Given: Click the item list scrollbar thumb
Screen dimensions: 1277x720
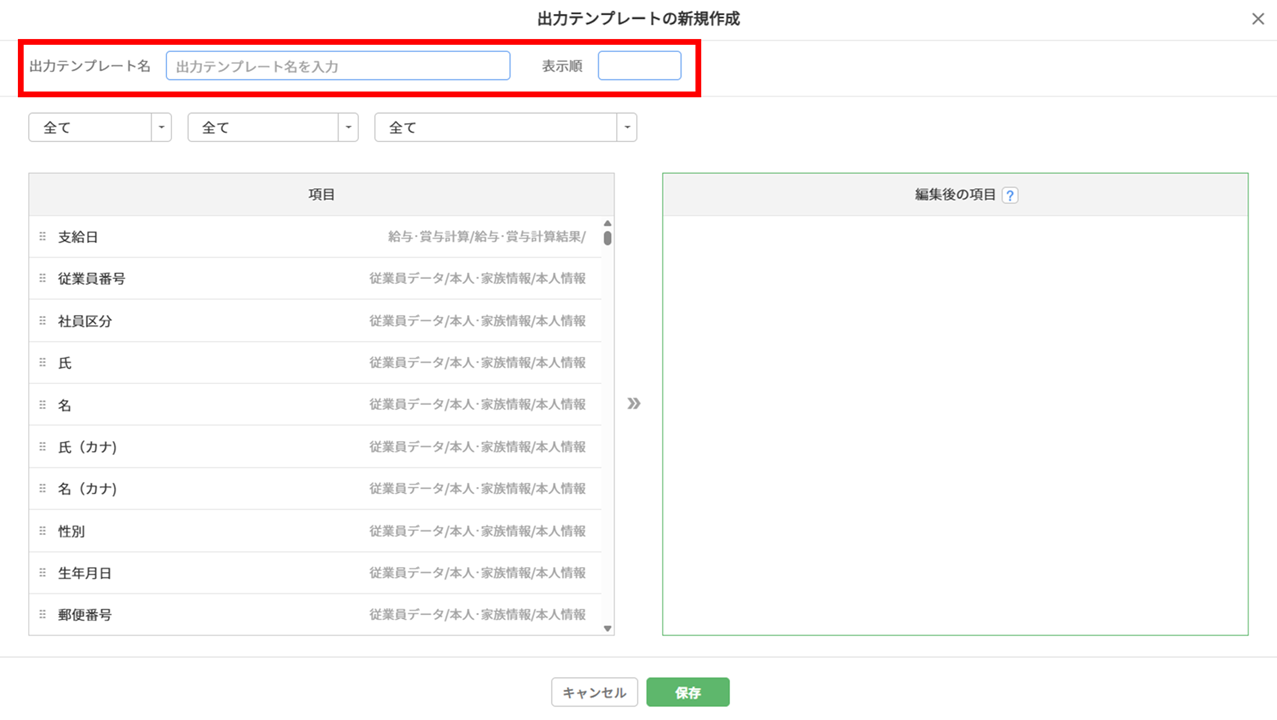Looking at the screenshot, I should click(x=607, y=238).
